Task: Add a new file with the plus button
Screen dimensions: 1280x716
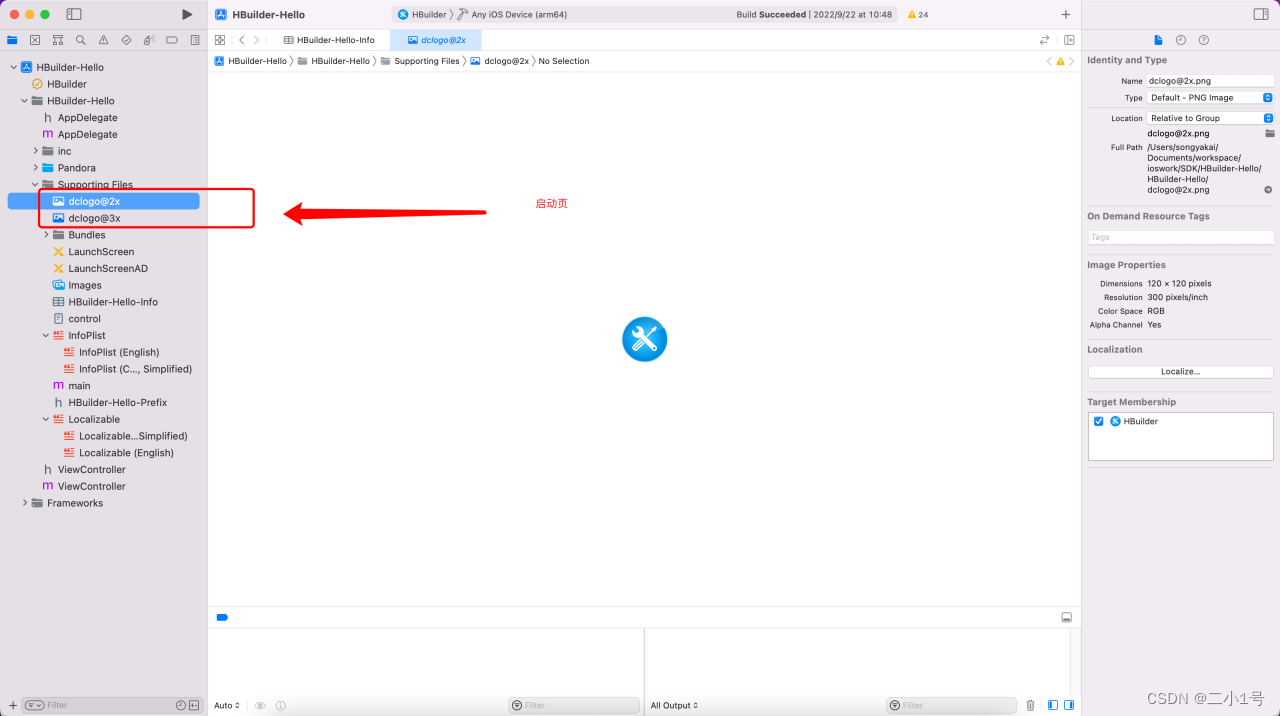Action: (x=13, y=705)
